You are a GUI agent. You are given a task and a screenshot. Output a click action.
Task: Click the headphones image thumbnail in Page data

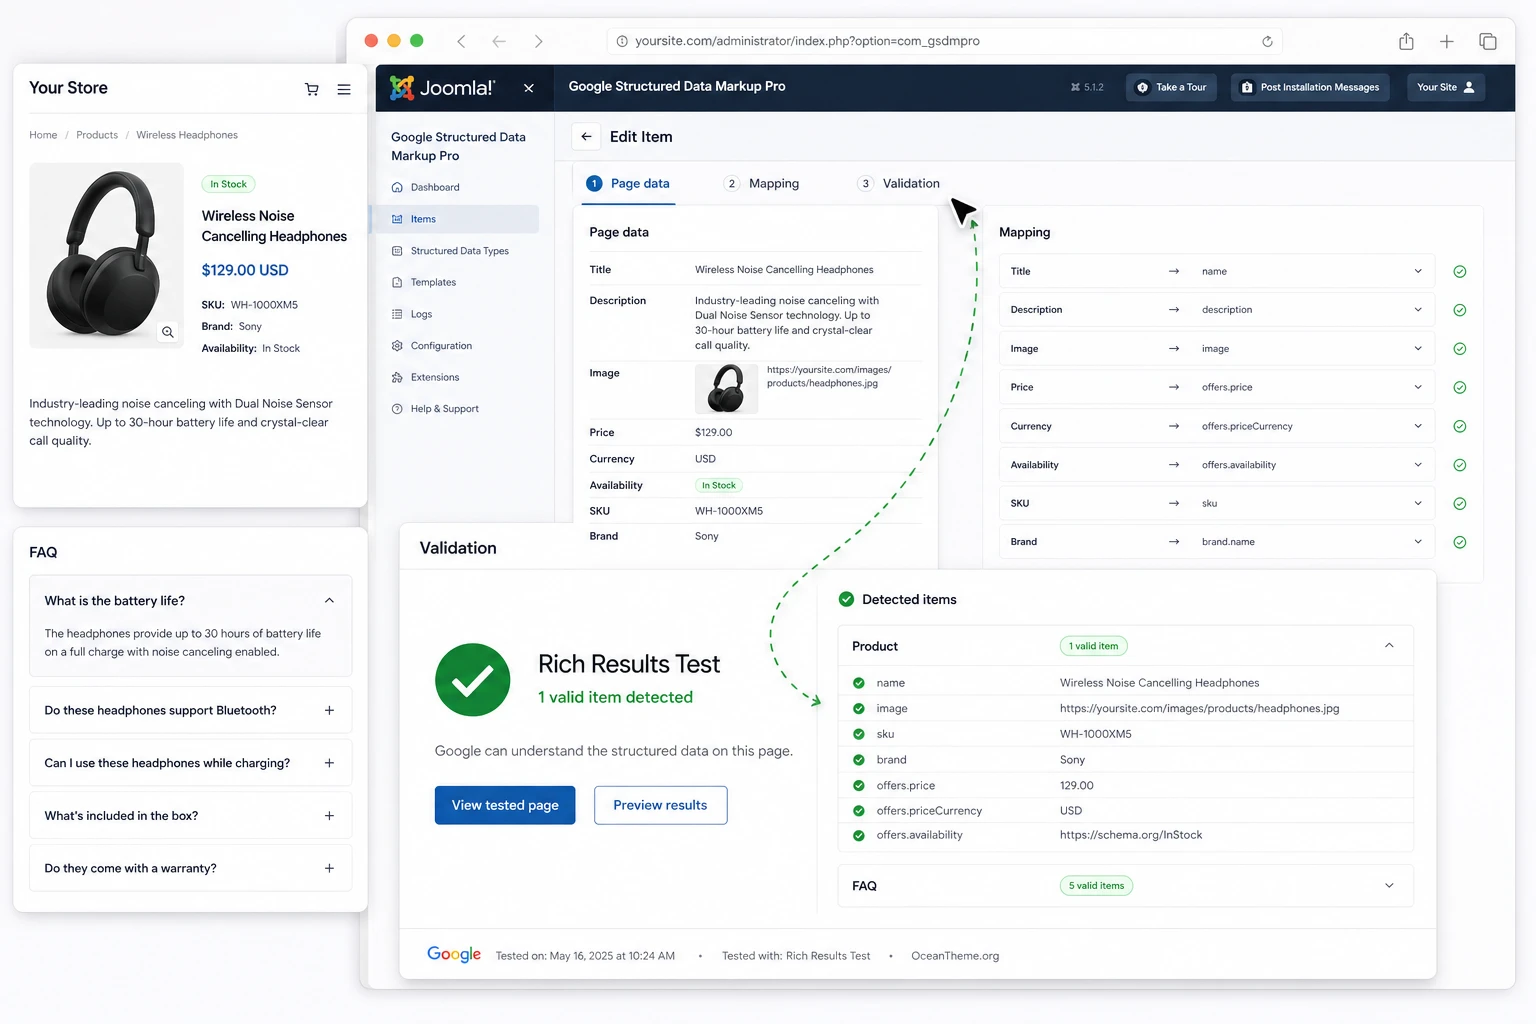click(x=726, y=389)
